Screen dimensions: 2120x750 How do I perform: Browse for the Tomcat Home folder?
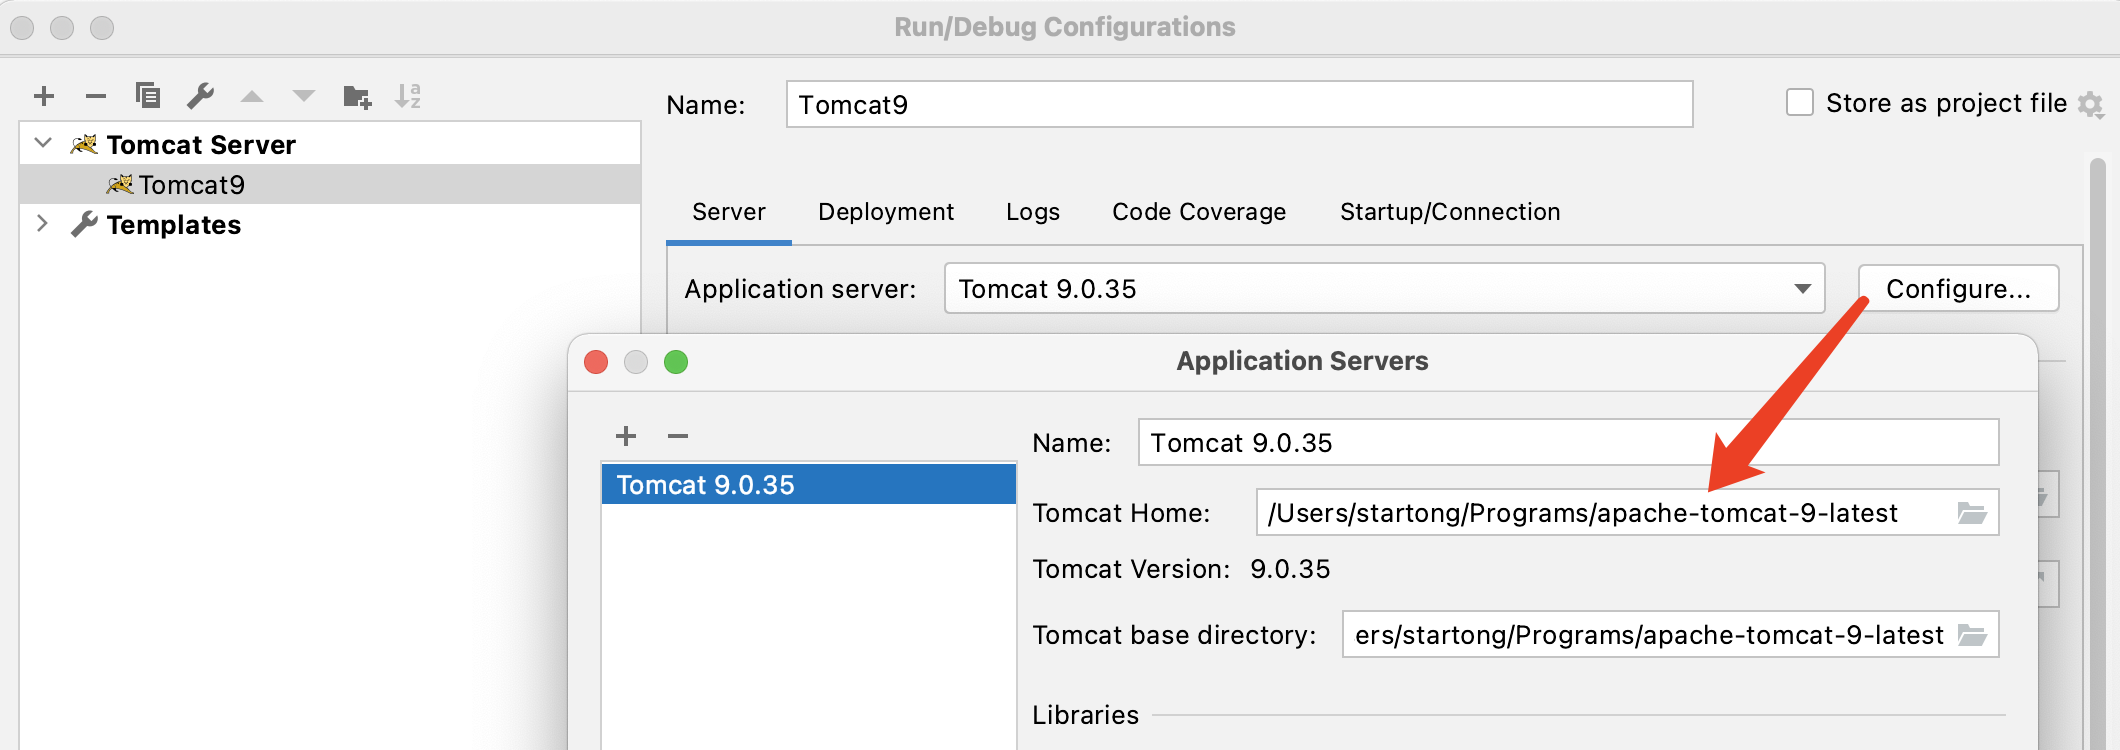pos(1972,513)
